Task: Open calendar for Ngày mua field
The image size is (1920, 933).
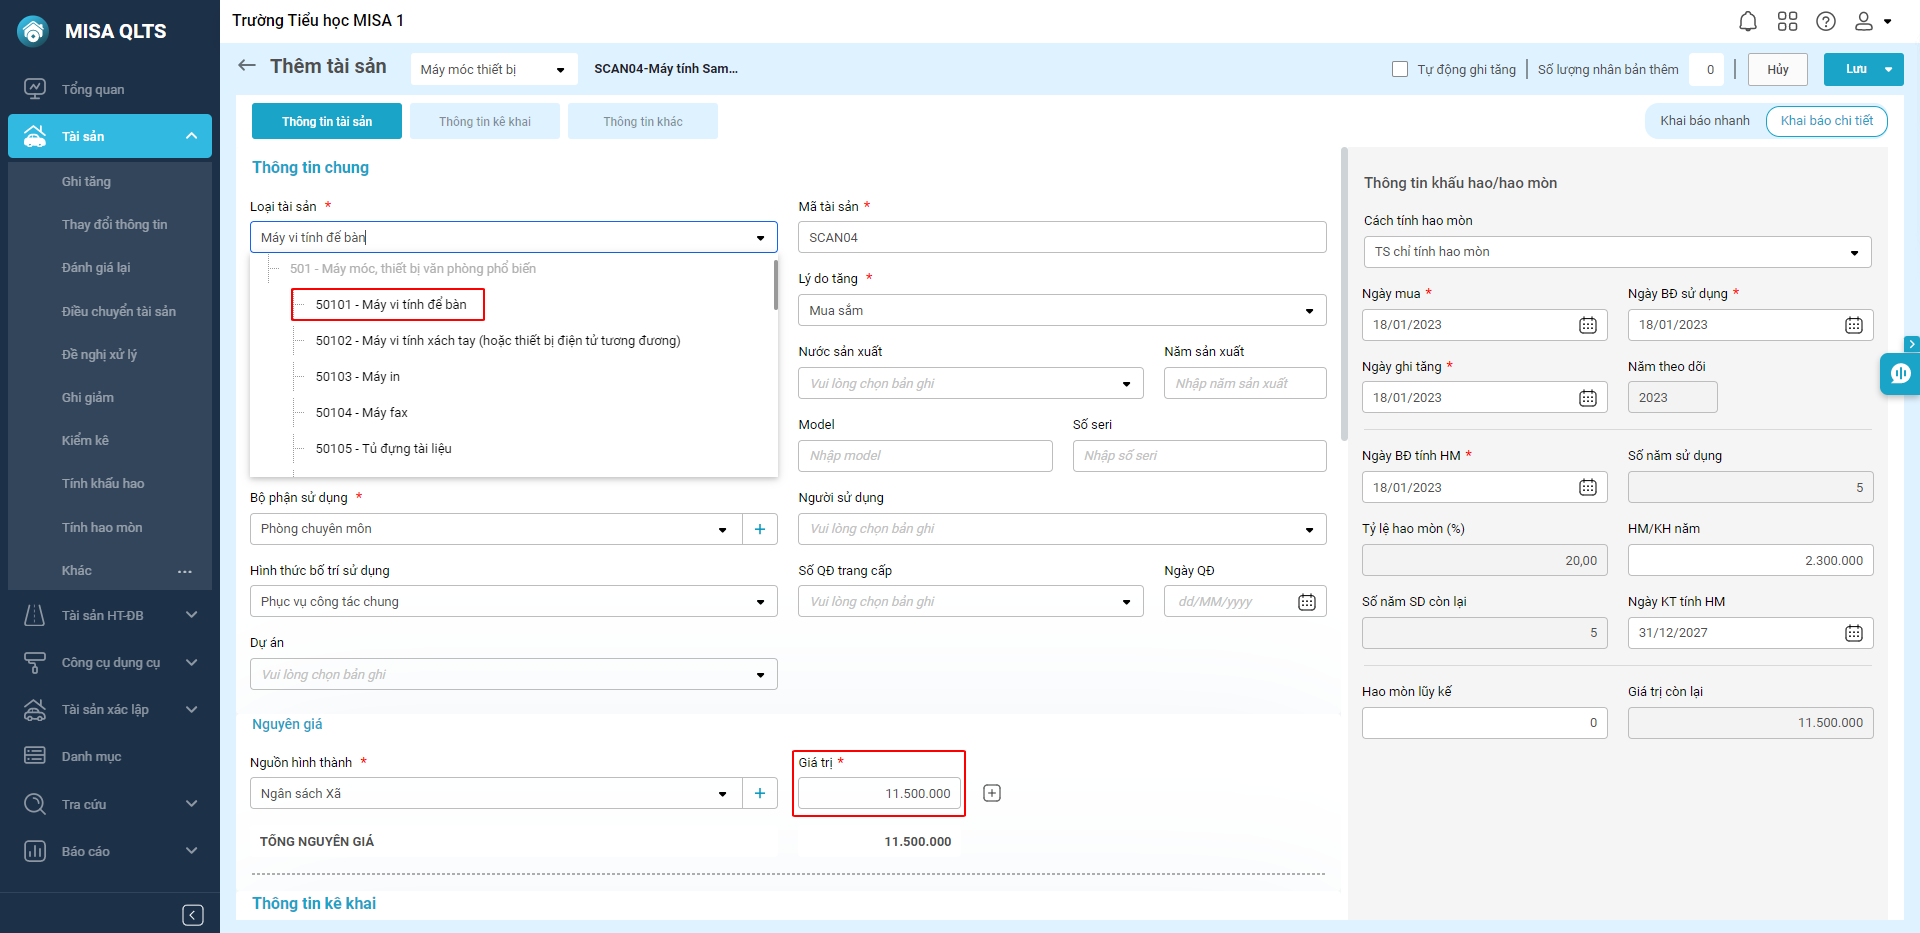Action: click(1587, 325)
